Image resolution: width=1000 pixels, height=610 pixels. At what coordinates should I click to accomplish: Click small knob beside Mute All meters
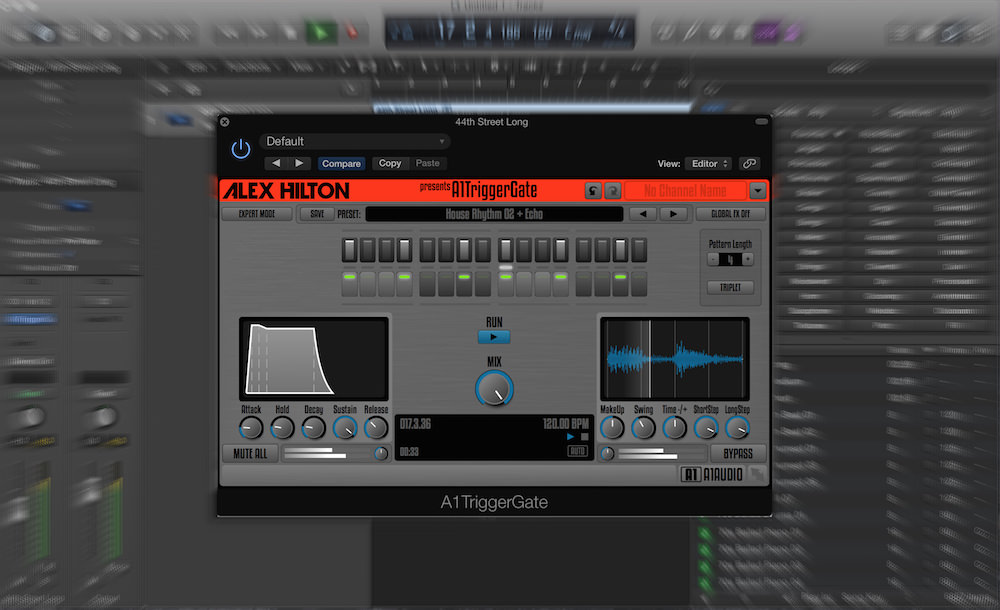click(381, 454)
